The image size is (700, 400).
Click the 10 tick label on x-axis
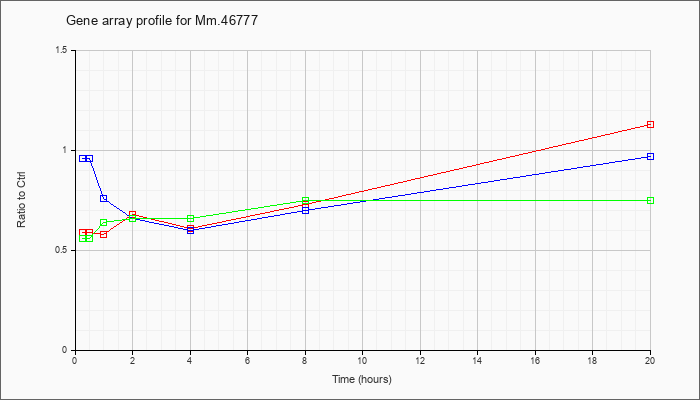pyautogui.click(x=362, y=360)
